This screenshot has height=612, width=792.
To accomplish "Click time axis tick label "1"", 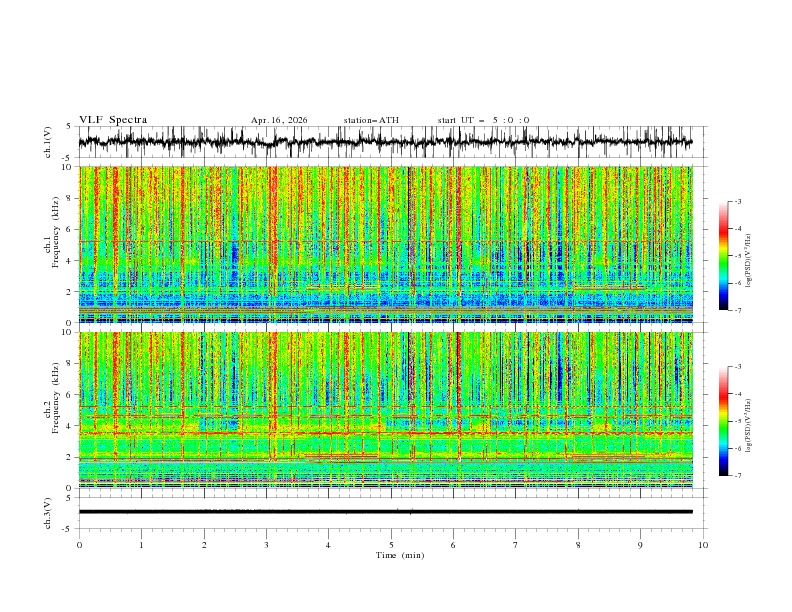I will [141, 545].
